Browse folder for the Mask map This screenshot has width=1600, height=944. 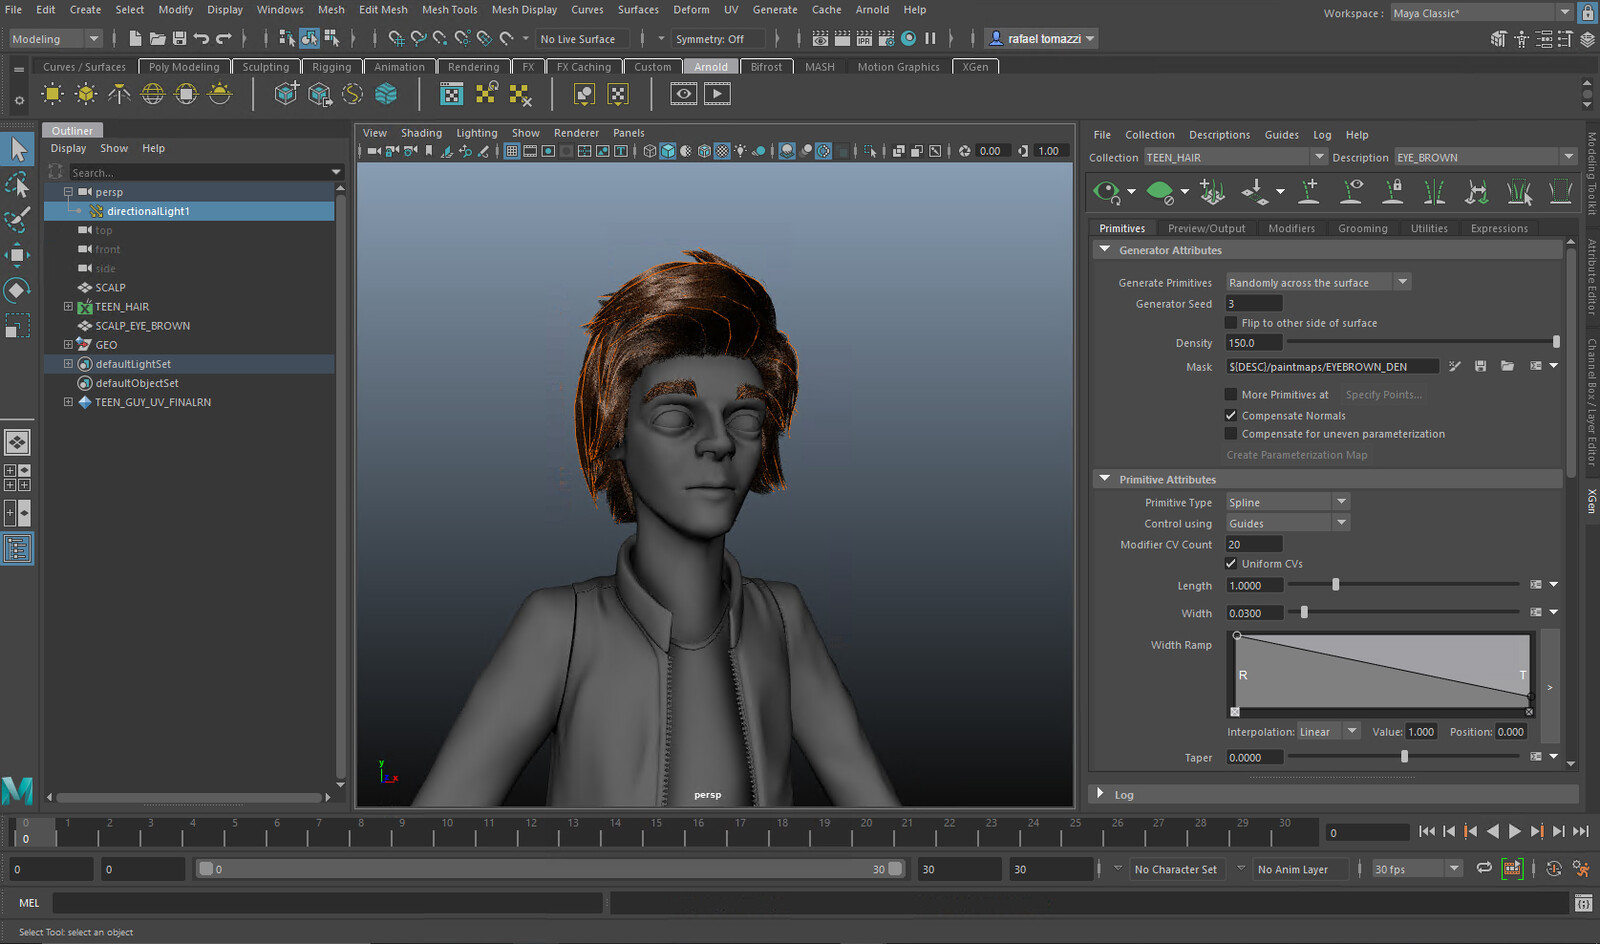(1507, 367)
